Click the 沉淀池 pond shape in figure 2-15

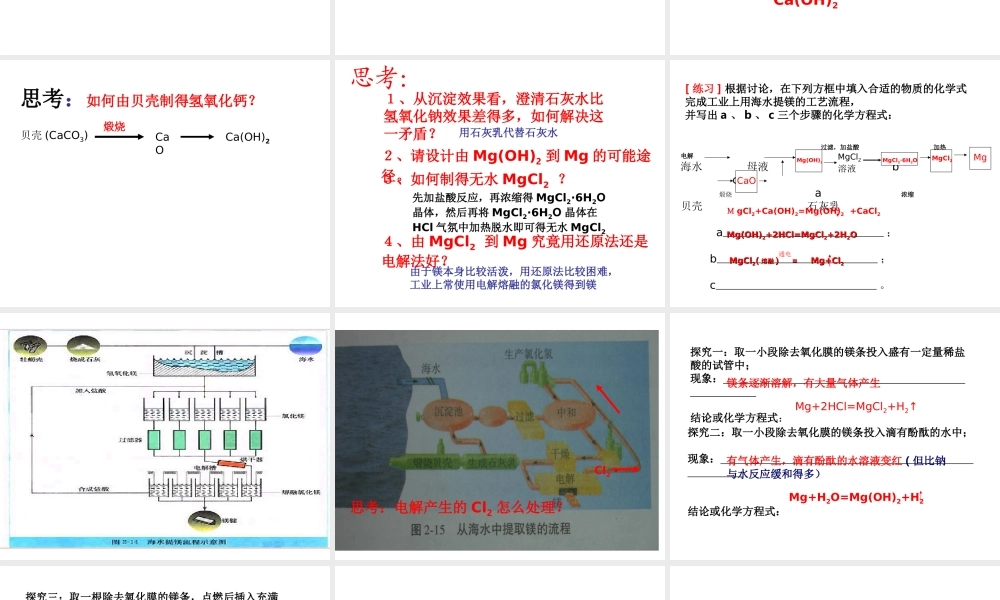coord(448,412)
